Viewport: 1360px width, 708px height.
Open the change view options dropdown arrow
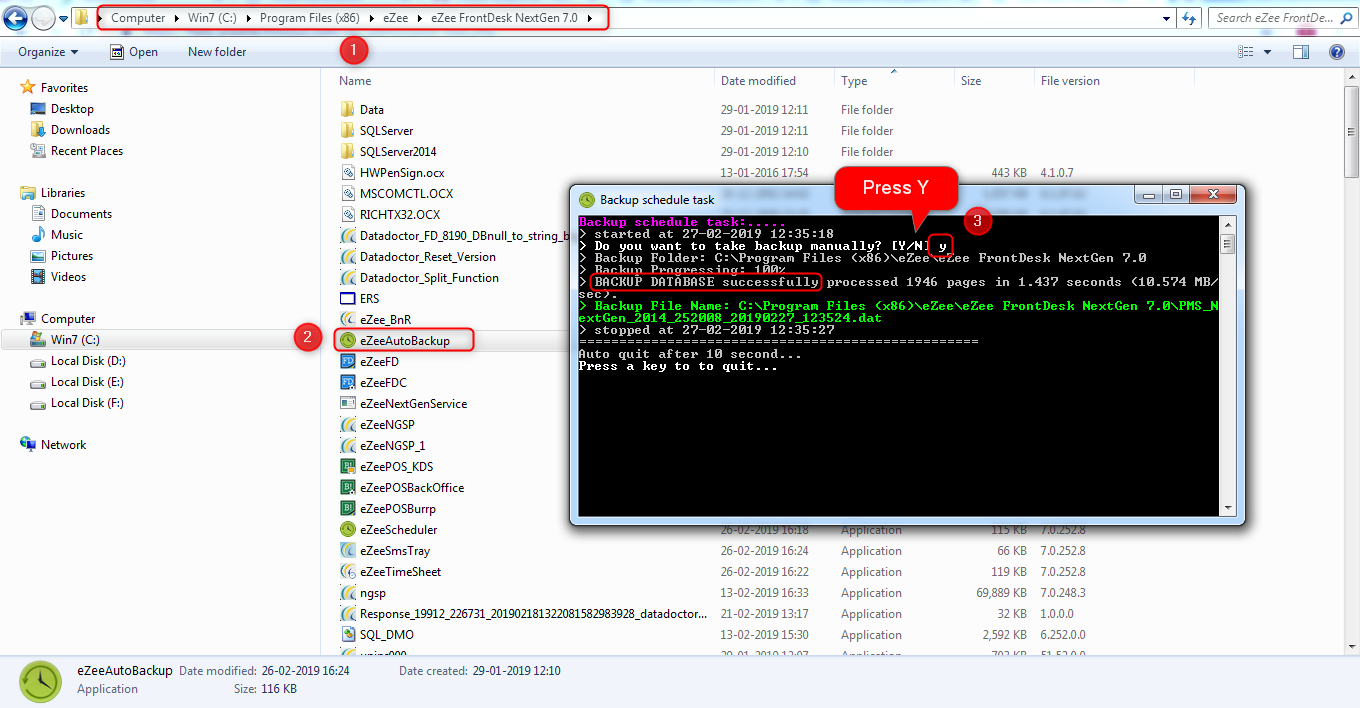[1268, 52]
